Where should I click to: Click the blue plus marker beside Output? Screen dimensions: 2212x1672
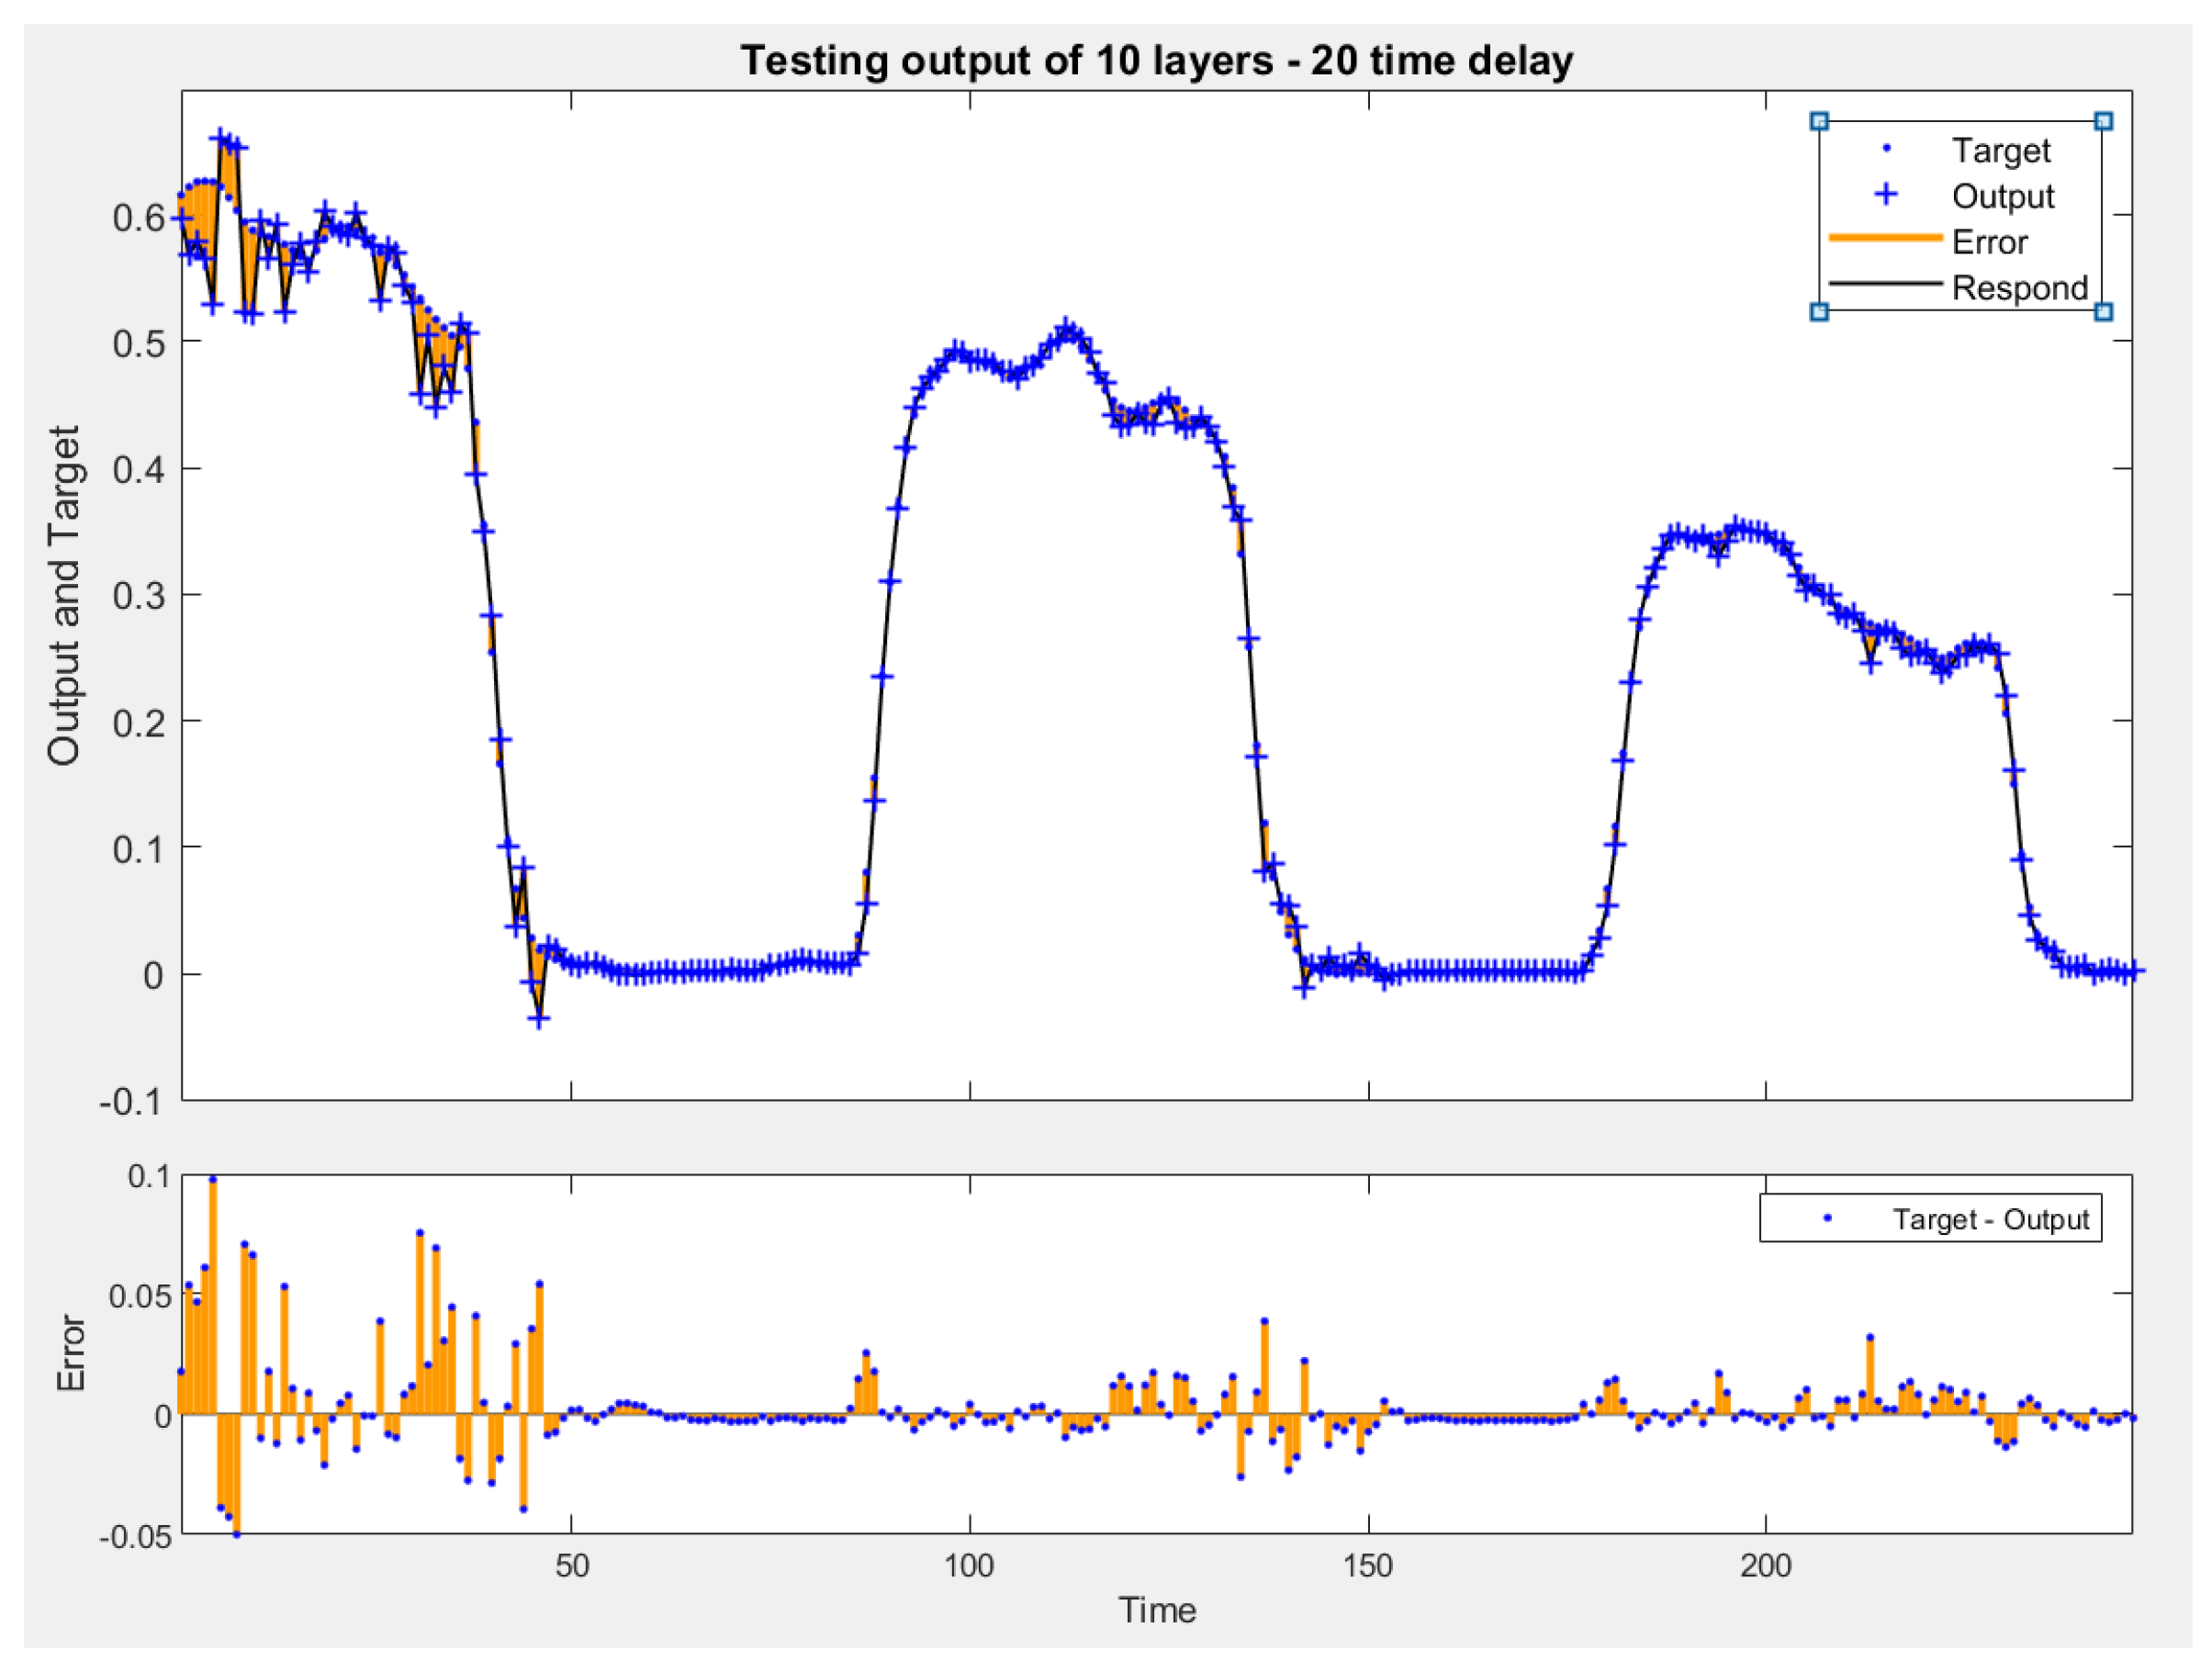1886,194
